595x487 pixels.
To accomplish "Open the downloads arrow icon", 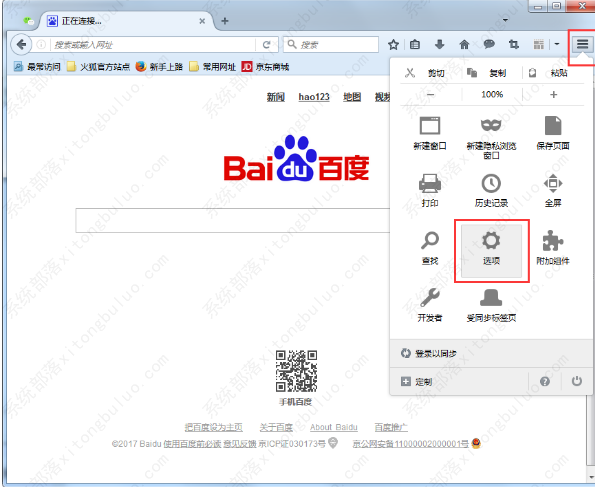I will 439,45.
